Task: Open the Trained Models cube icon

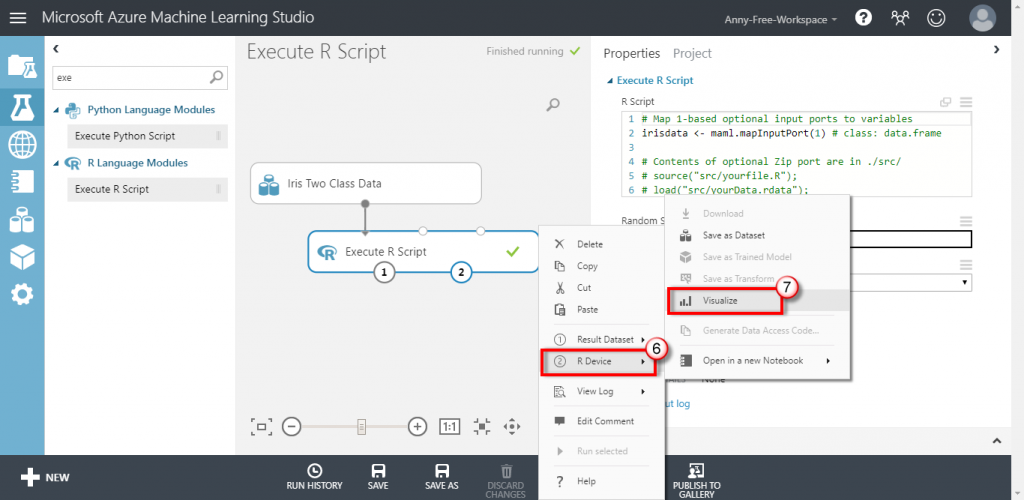Action: coord(22,257)
